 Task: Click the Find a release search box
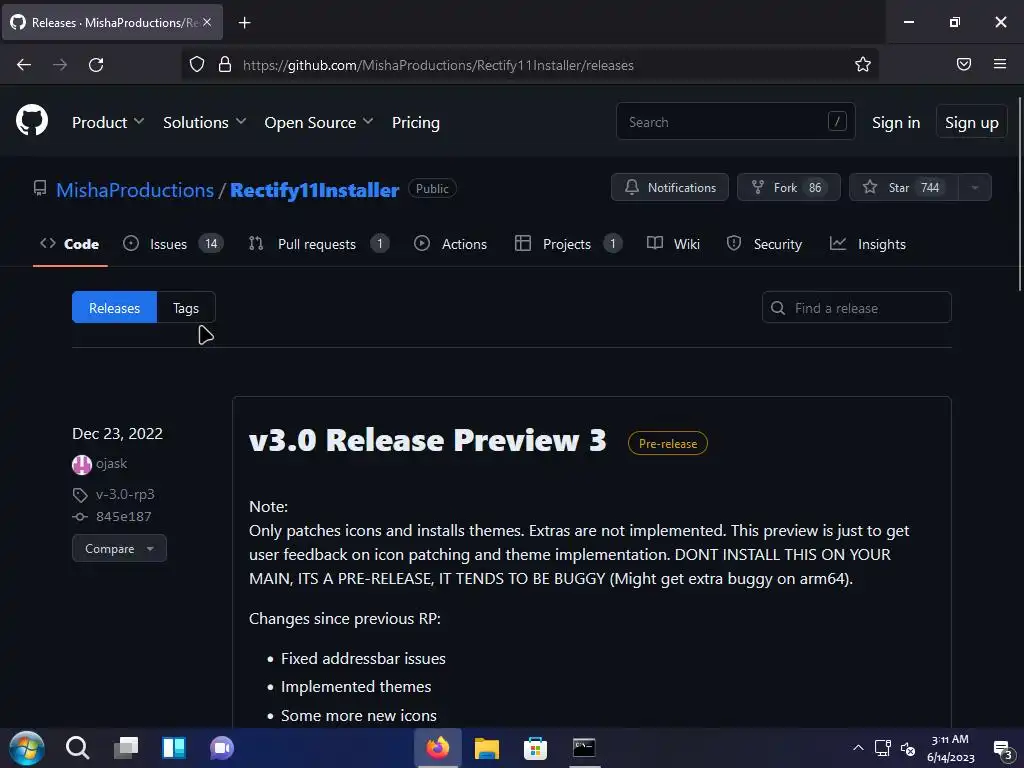click(856, 307)
